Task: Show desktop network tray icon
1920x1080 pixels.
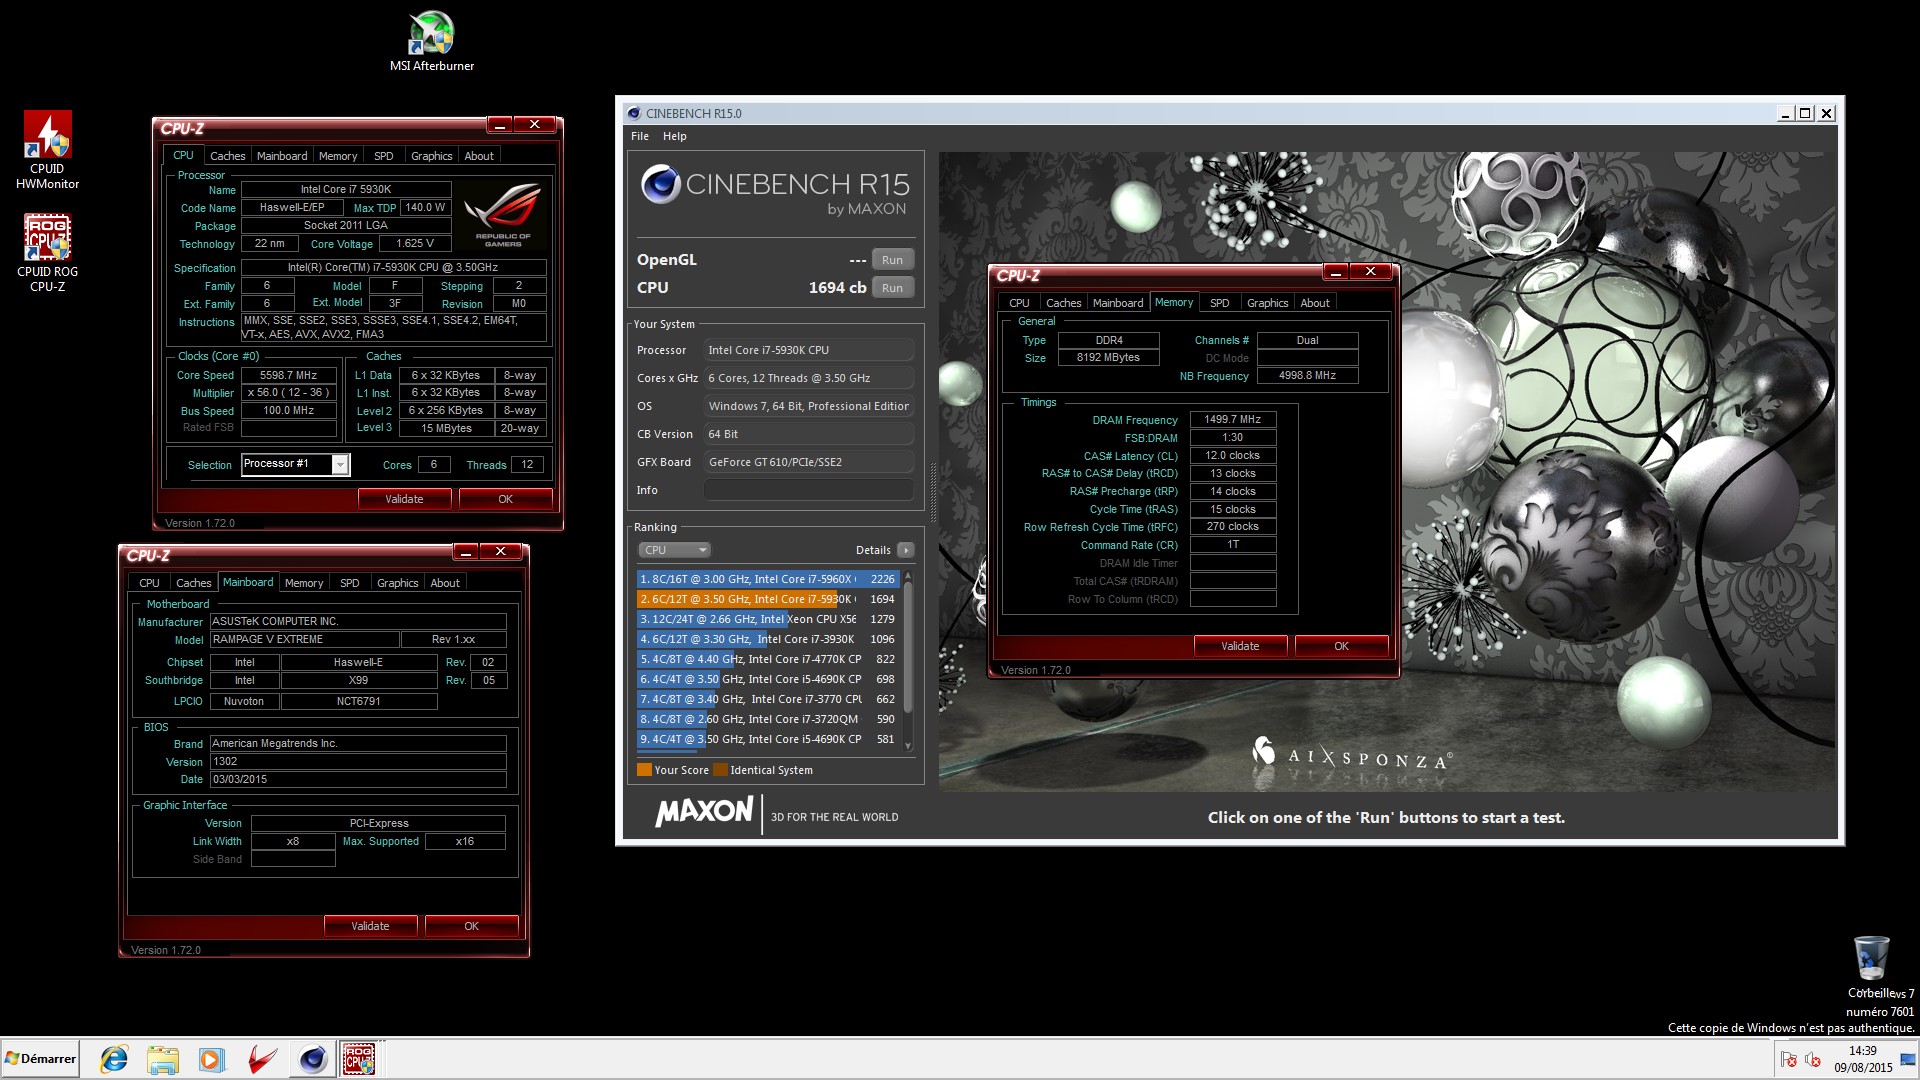Action: pyautogui.click(x=1908, y=1059)
